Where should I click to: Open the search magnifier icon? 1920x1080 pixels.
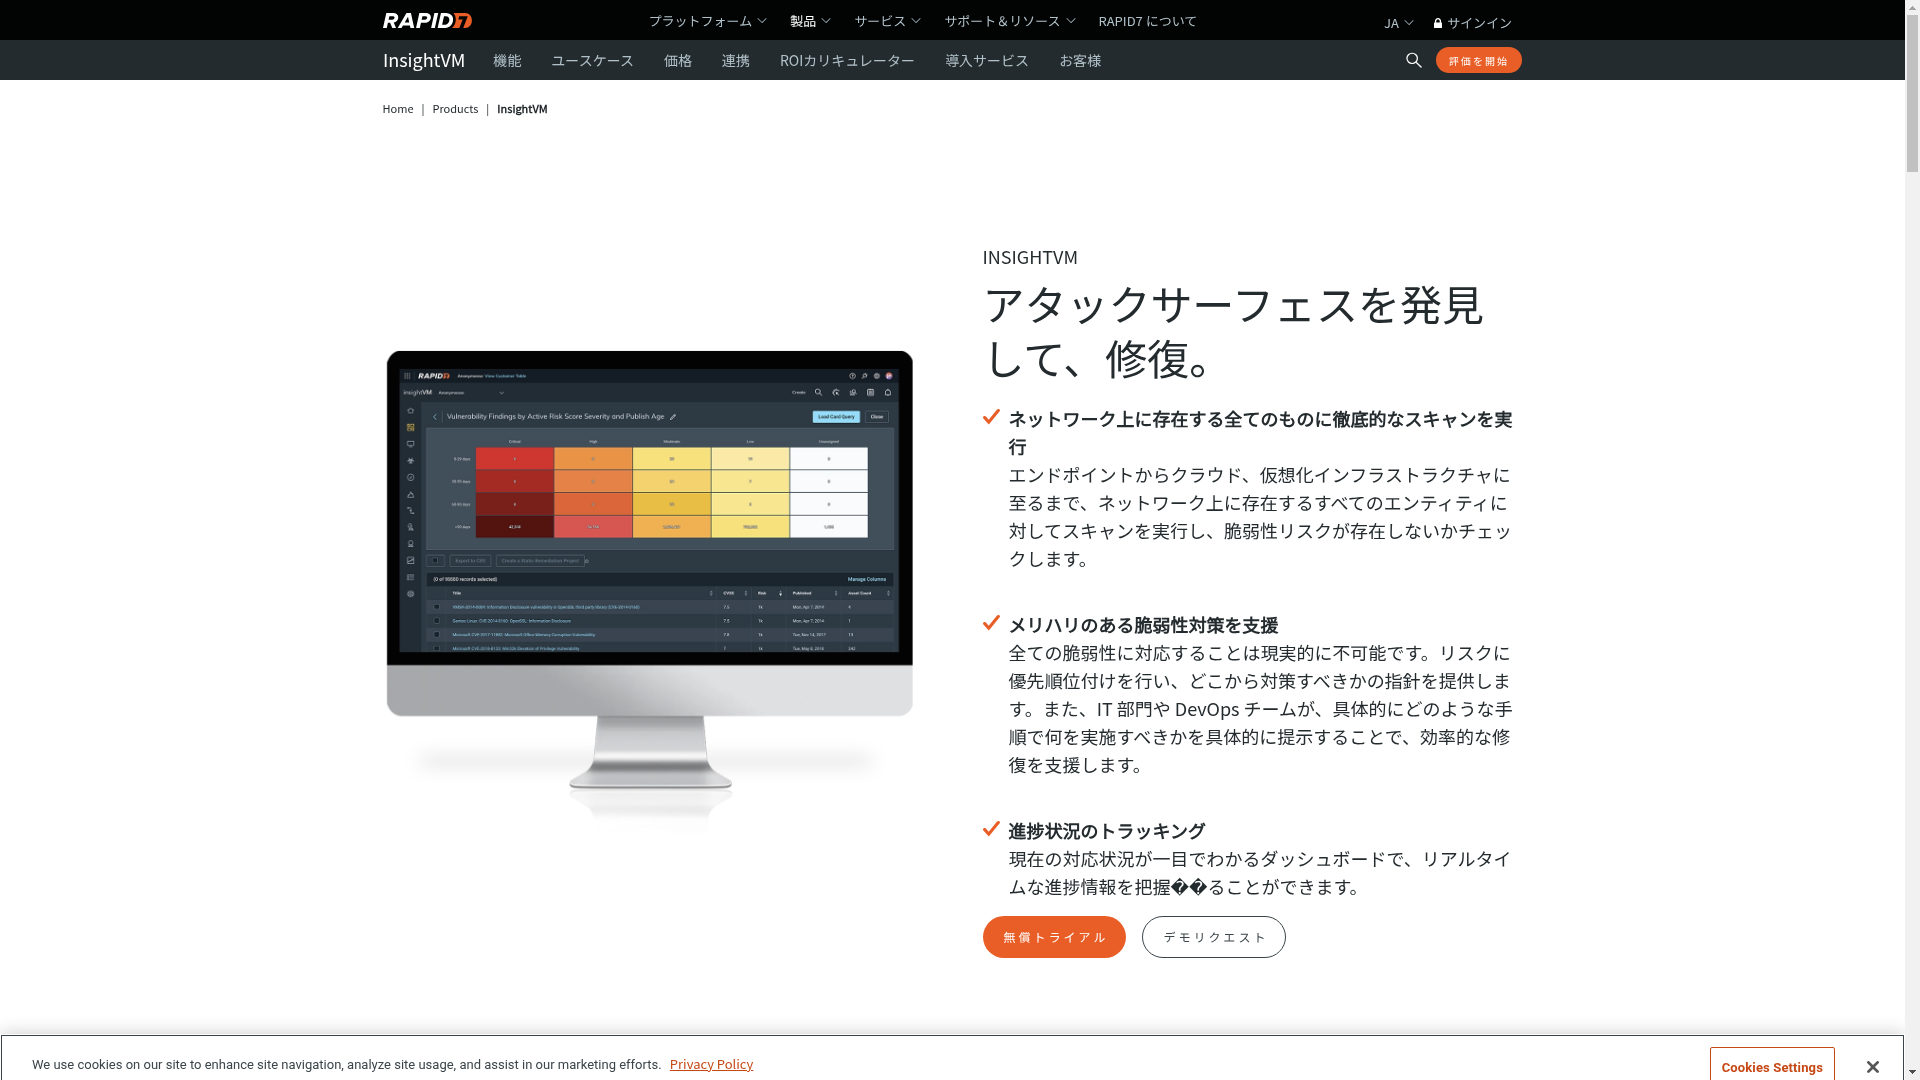pos(1413,60)
